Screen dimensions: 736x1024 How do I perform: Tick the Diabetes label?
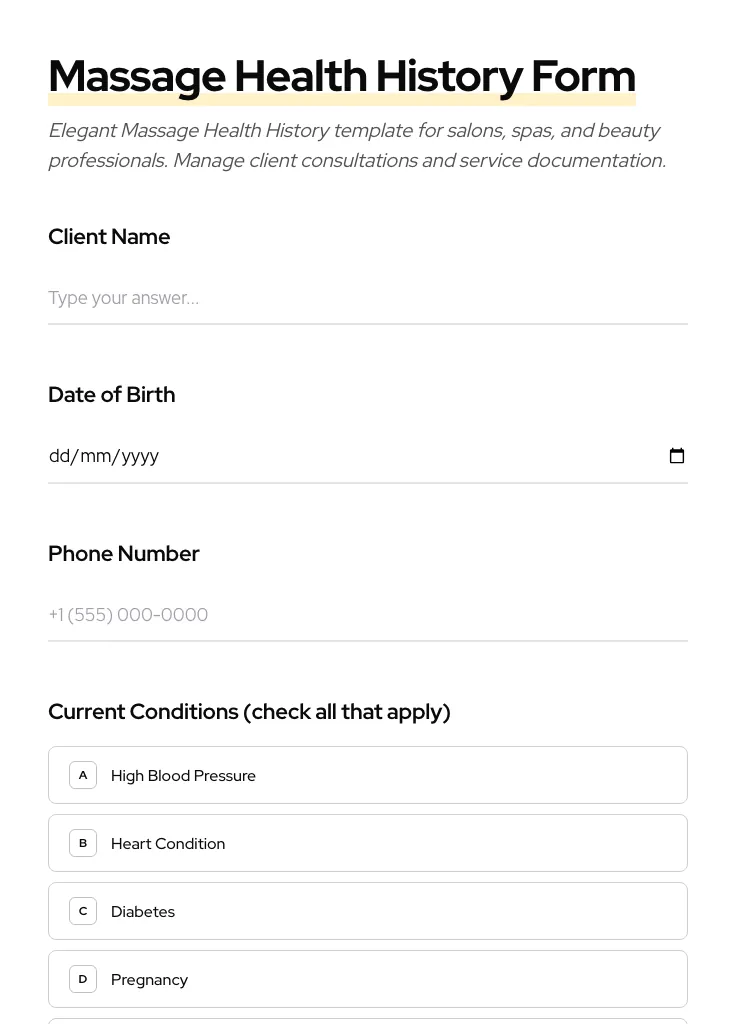143,912
